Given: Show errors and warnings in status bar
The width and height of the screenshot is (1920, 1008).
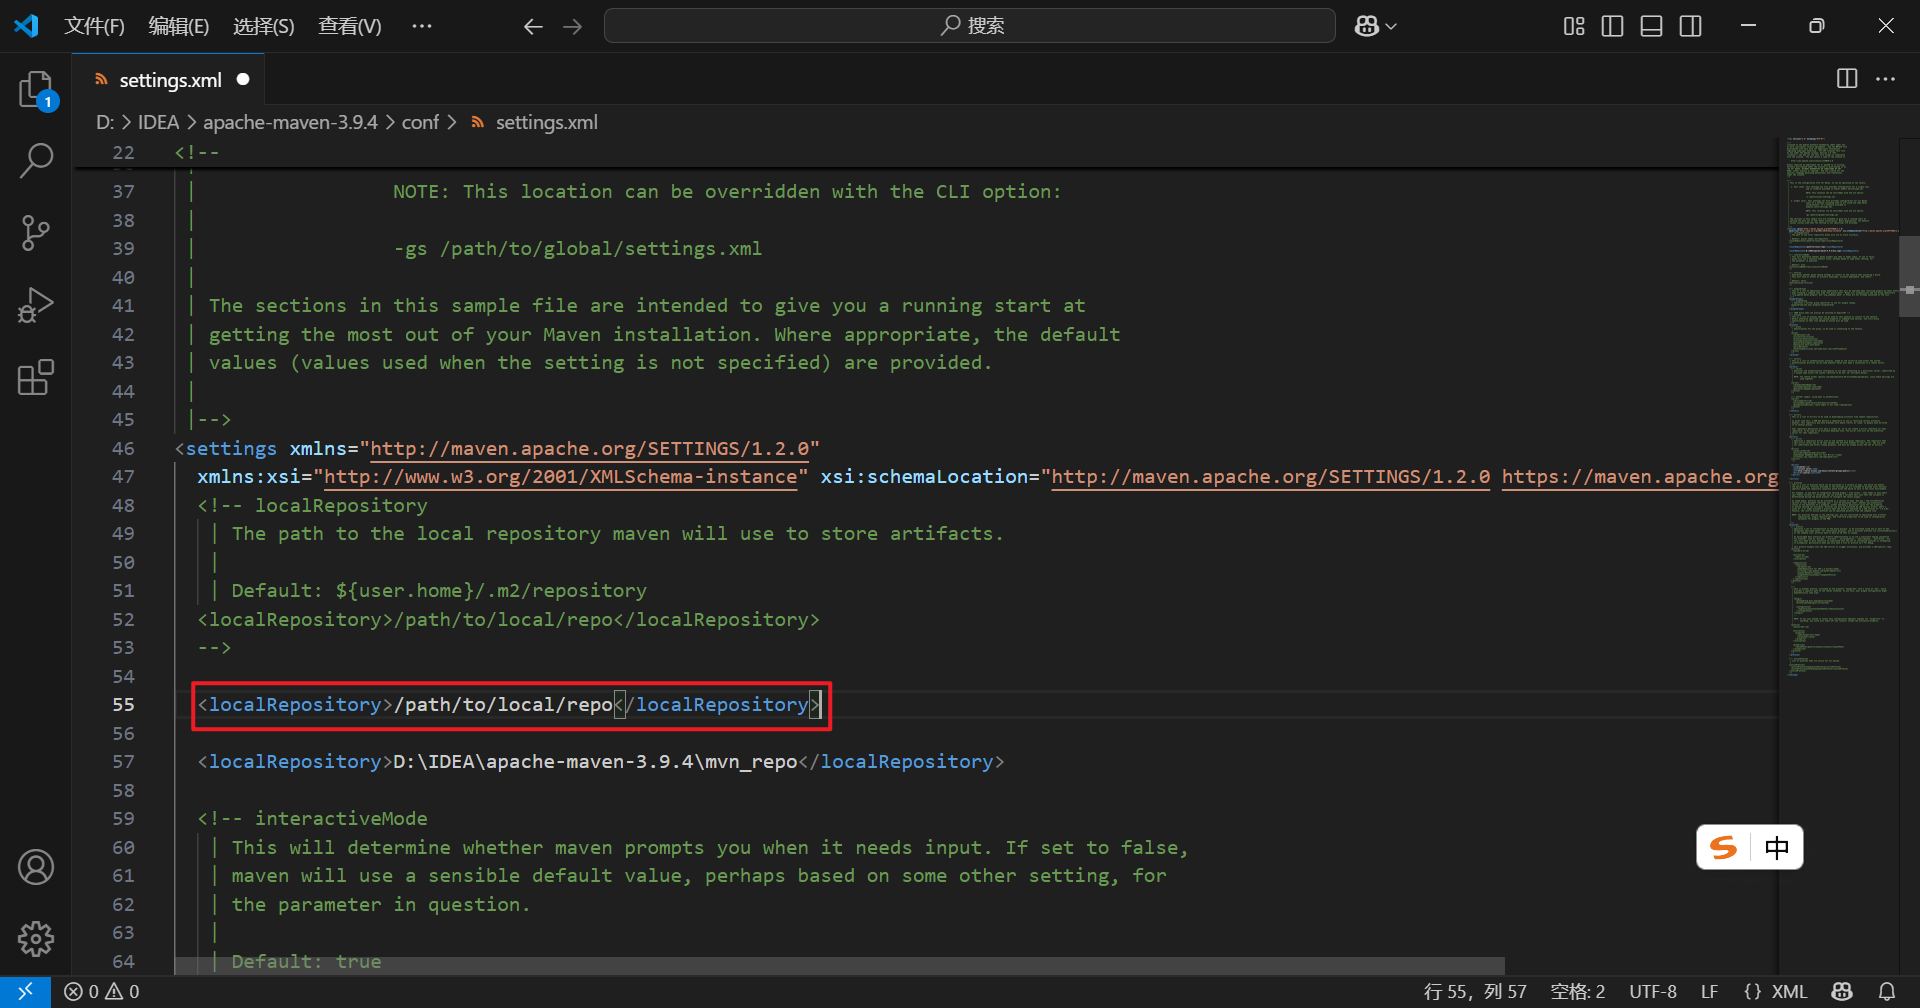Looking at the screenshot, I should pos(102,992).
